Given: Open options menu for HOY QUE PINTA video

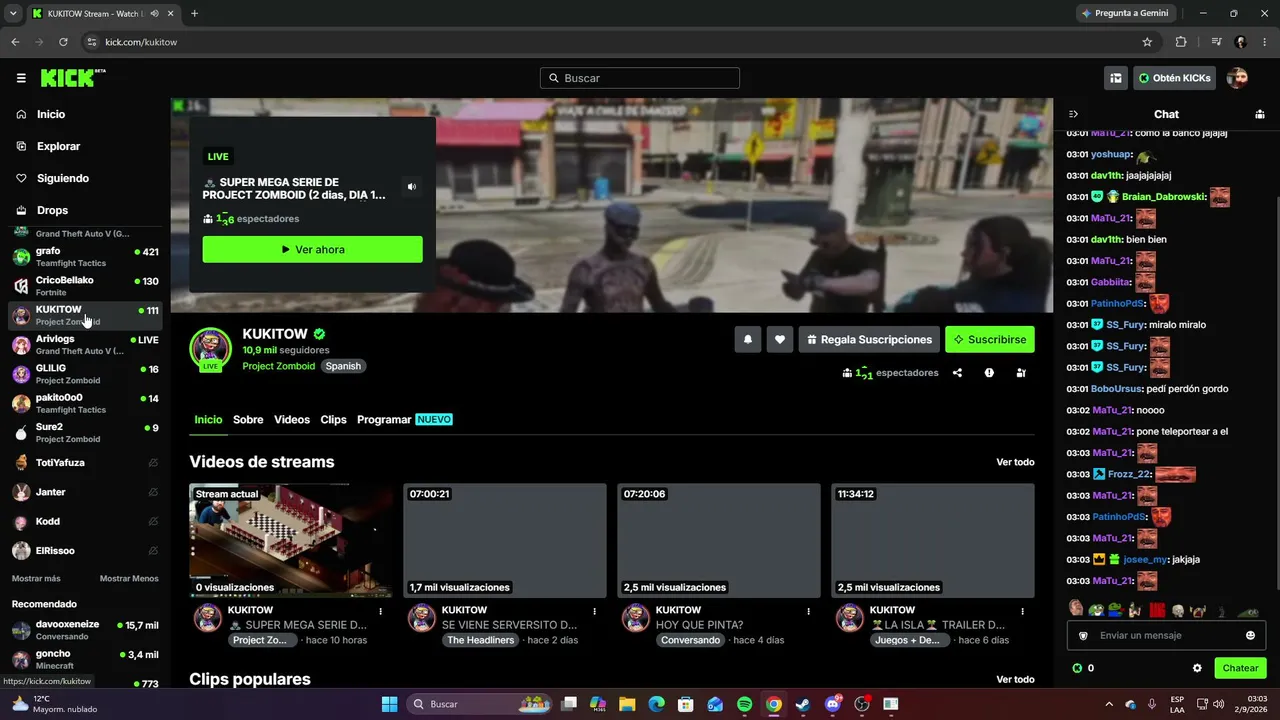Looking at the screenshot, I should [808, 611].
